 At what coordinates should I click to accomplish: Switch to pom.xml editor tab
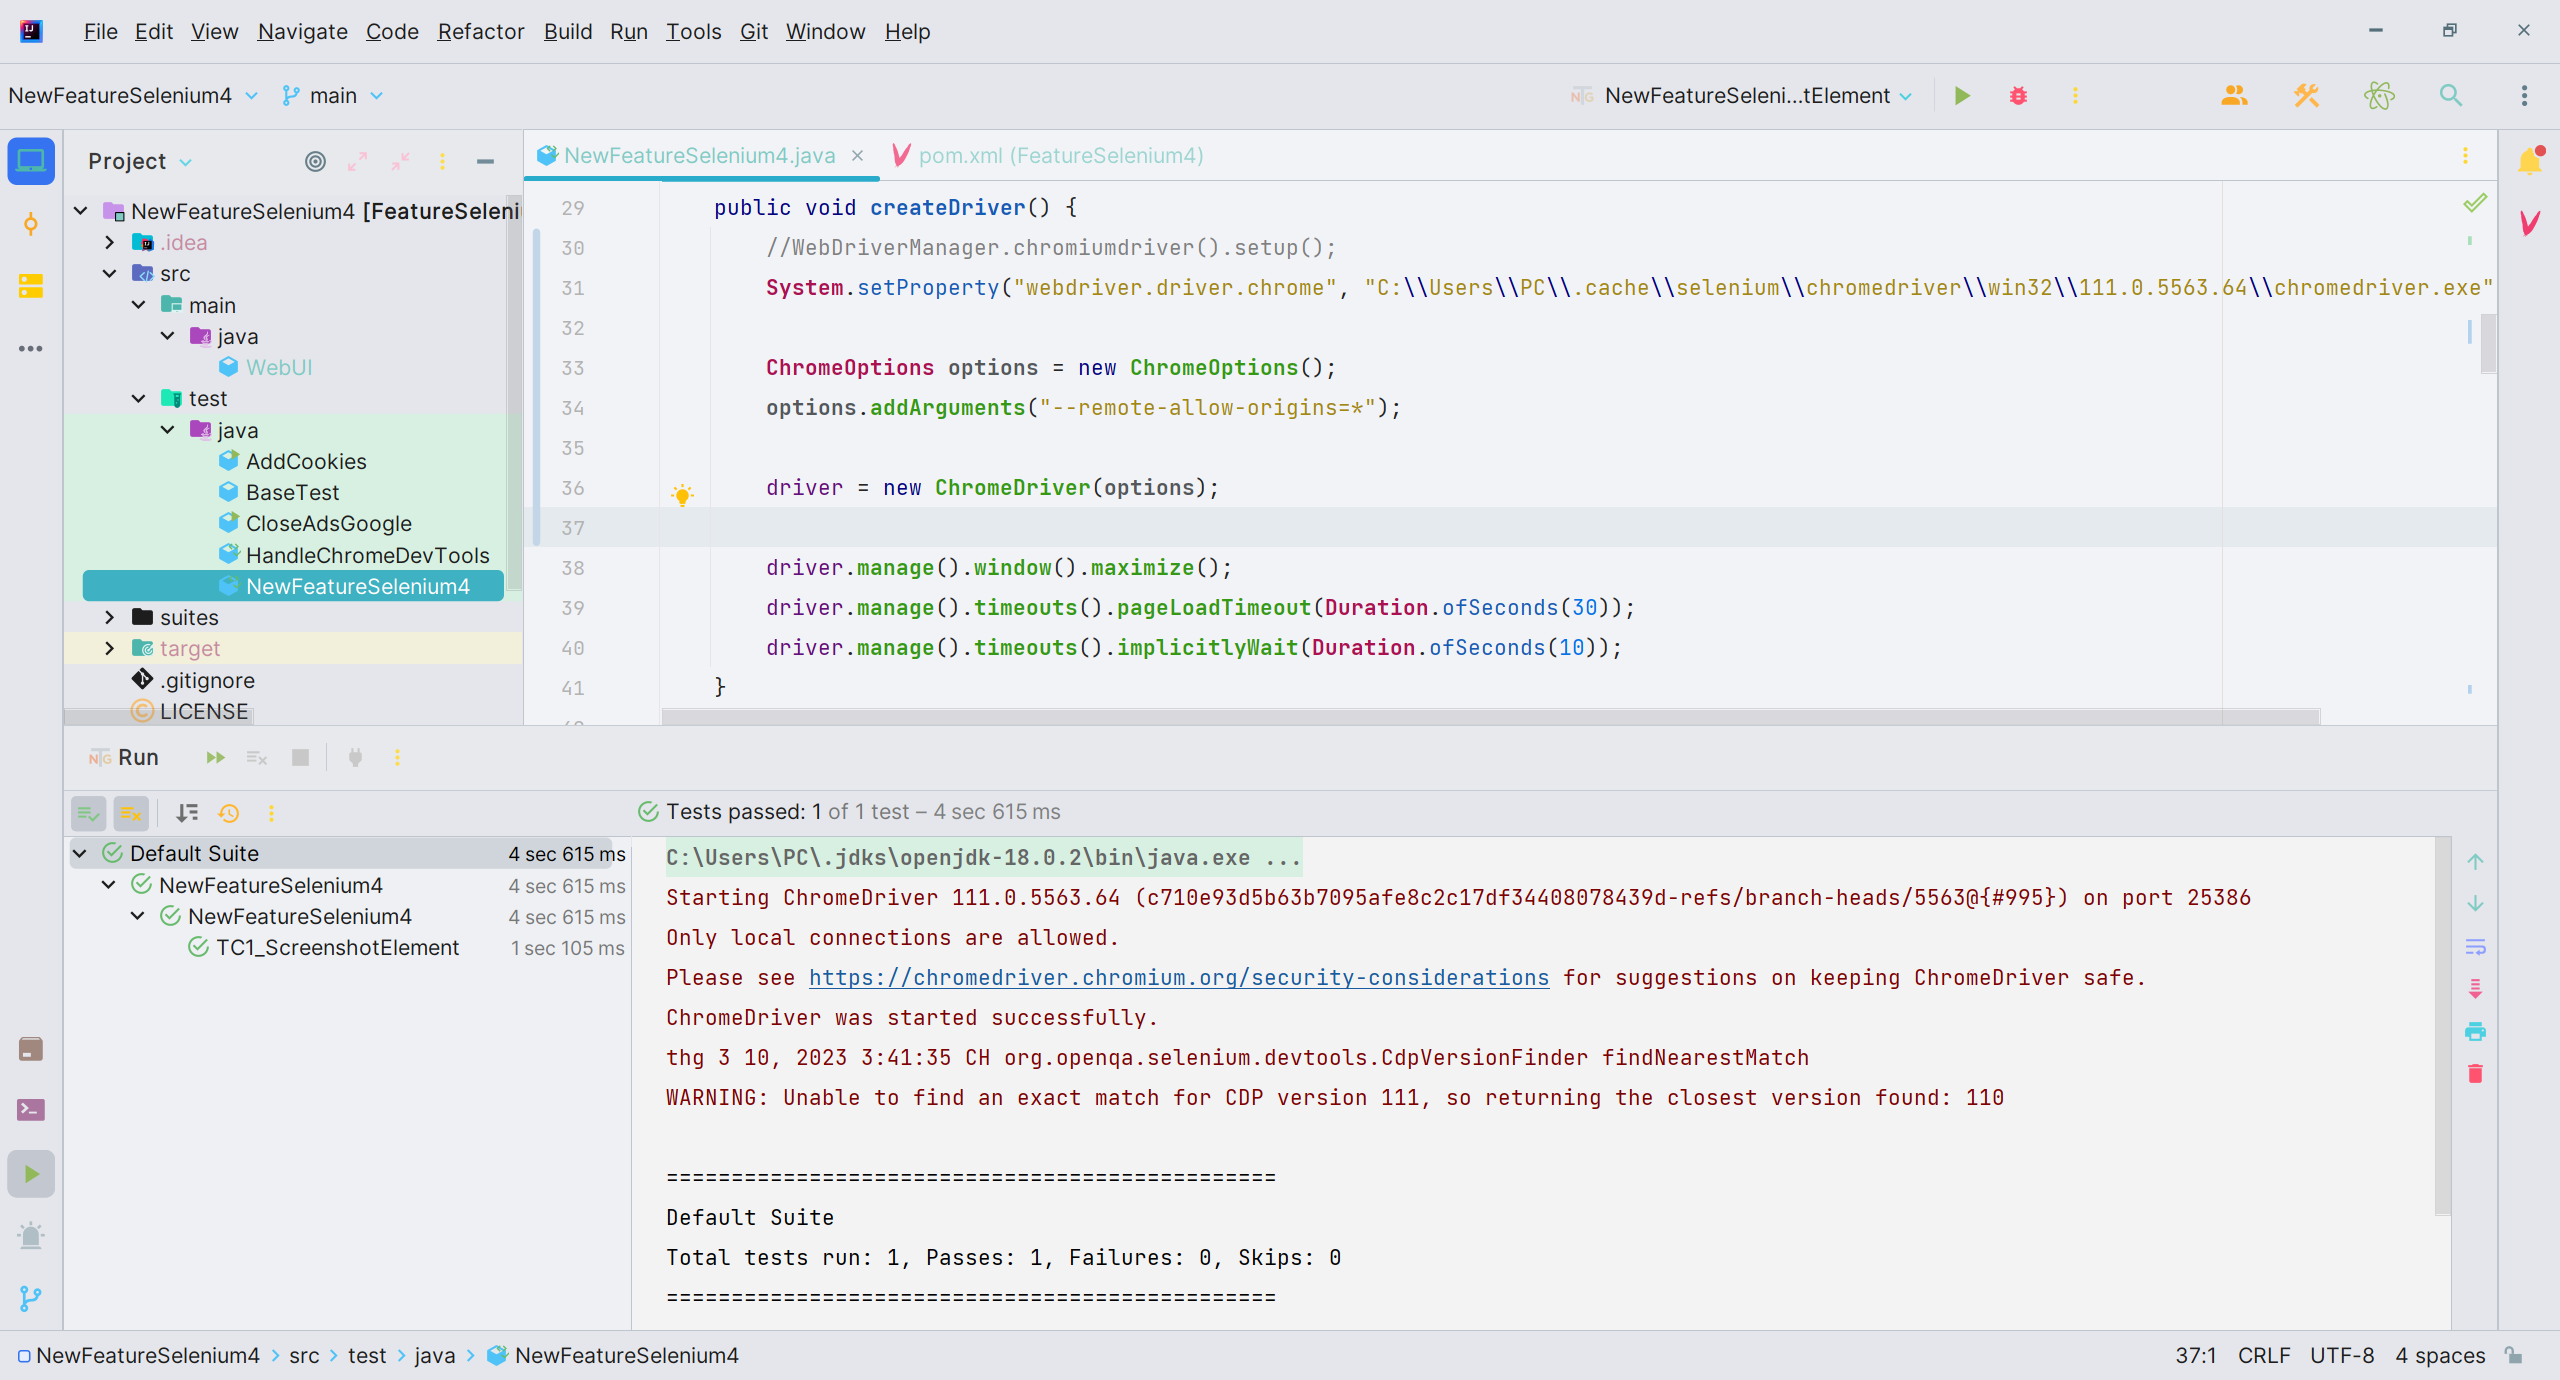[x=1047, y=156]
